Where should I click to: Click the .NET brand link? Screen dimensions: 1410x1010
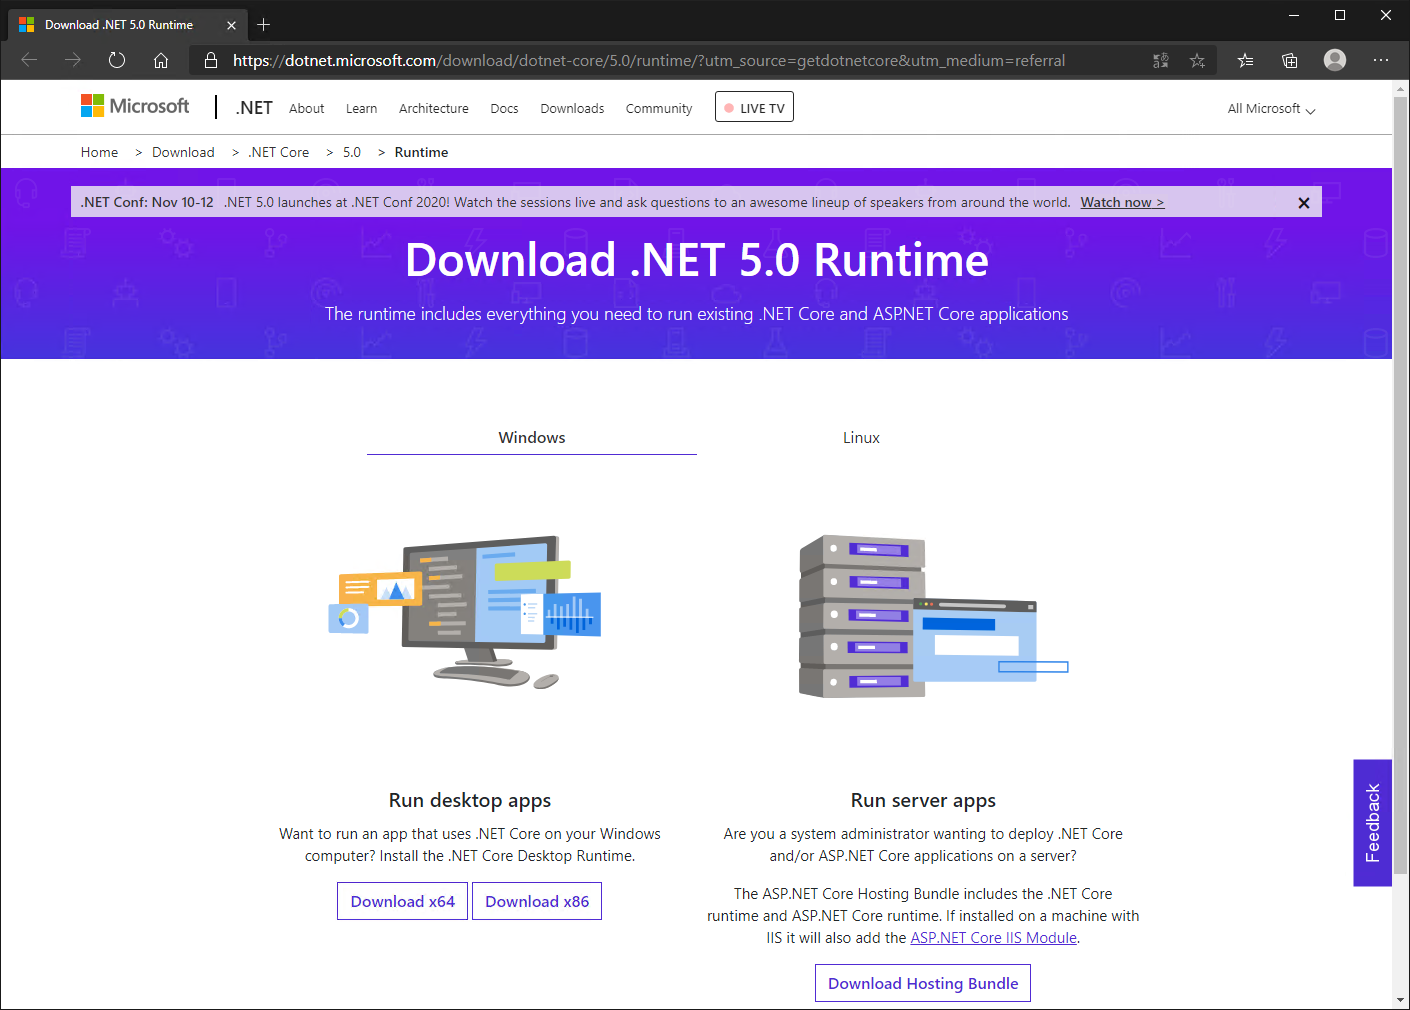coord(254,108)
